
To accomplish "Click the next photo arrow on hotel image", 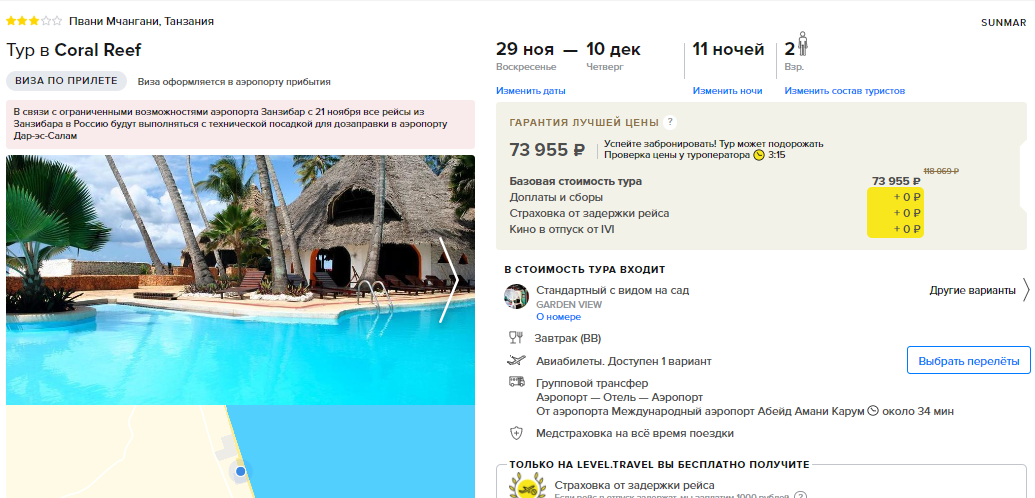I will 449,280.
